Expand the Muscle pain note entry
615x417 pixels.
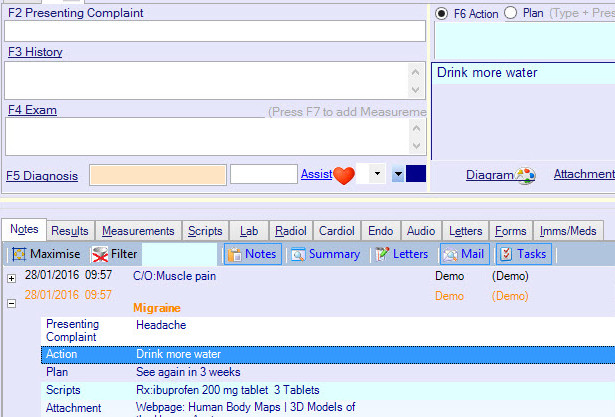(11, 279)
